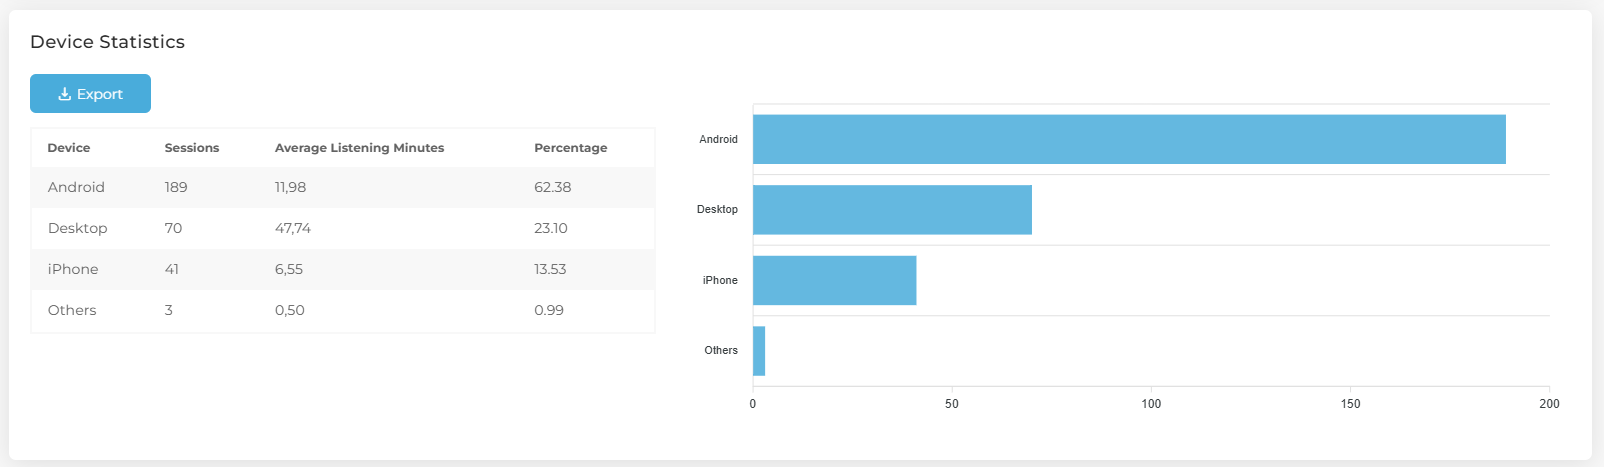Select the Device column header
The width and height of the screenshot is (1604, 467).
click(69, 147)
